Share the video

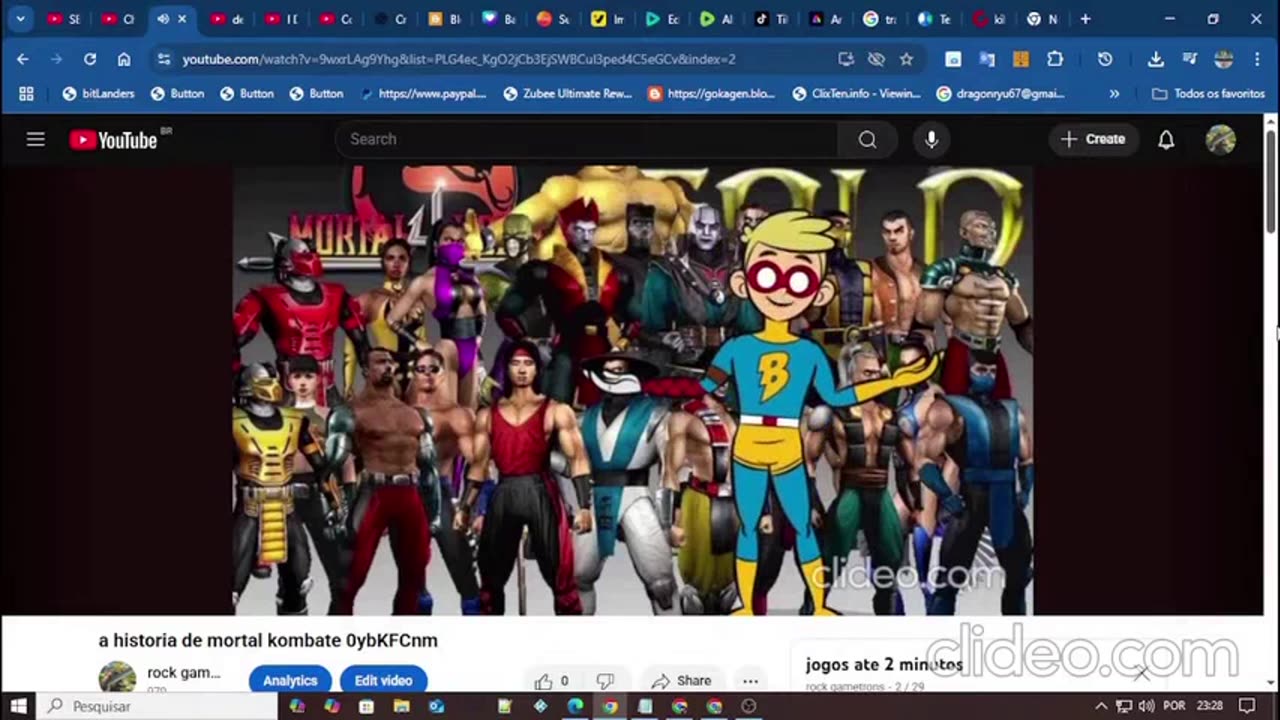tap(682, 681)
